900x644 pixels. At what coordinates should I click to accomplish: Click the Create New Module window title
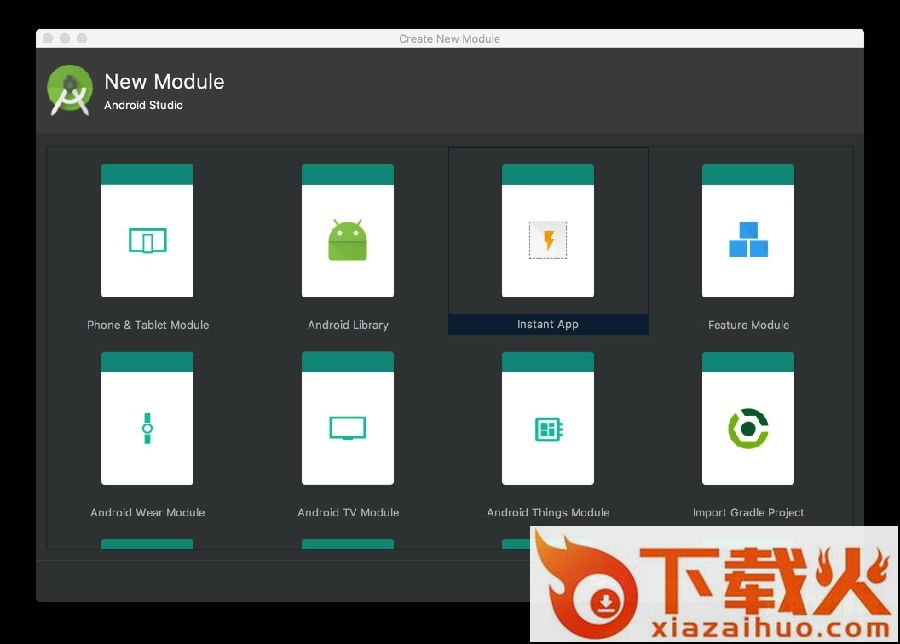pyautogui.click(x=449, y=38)
